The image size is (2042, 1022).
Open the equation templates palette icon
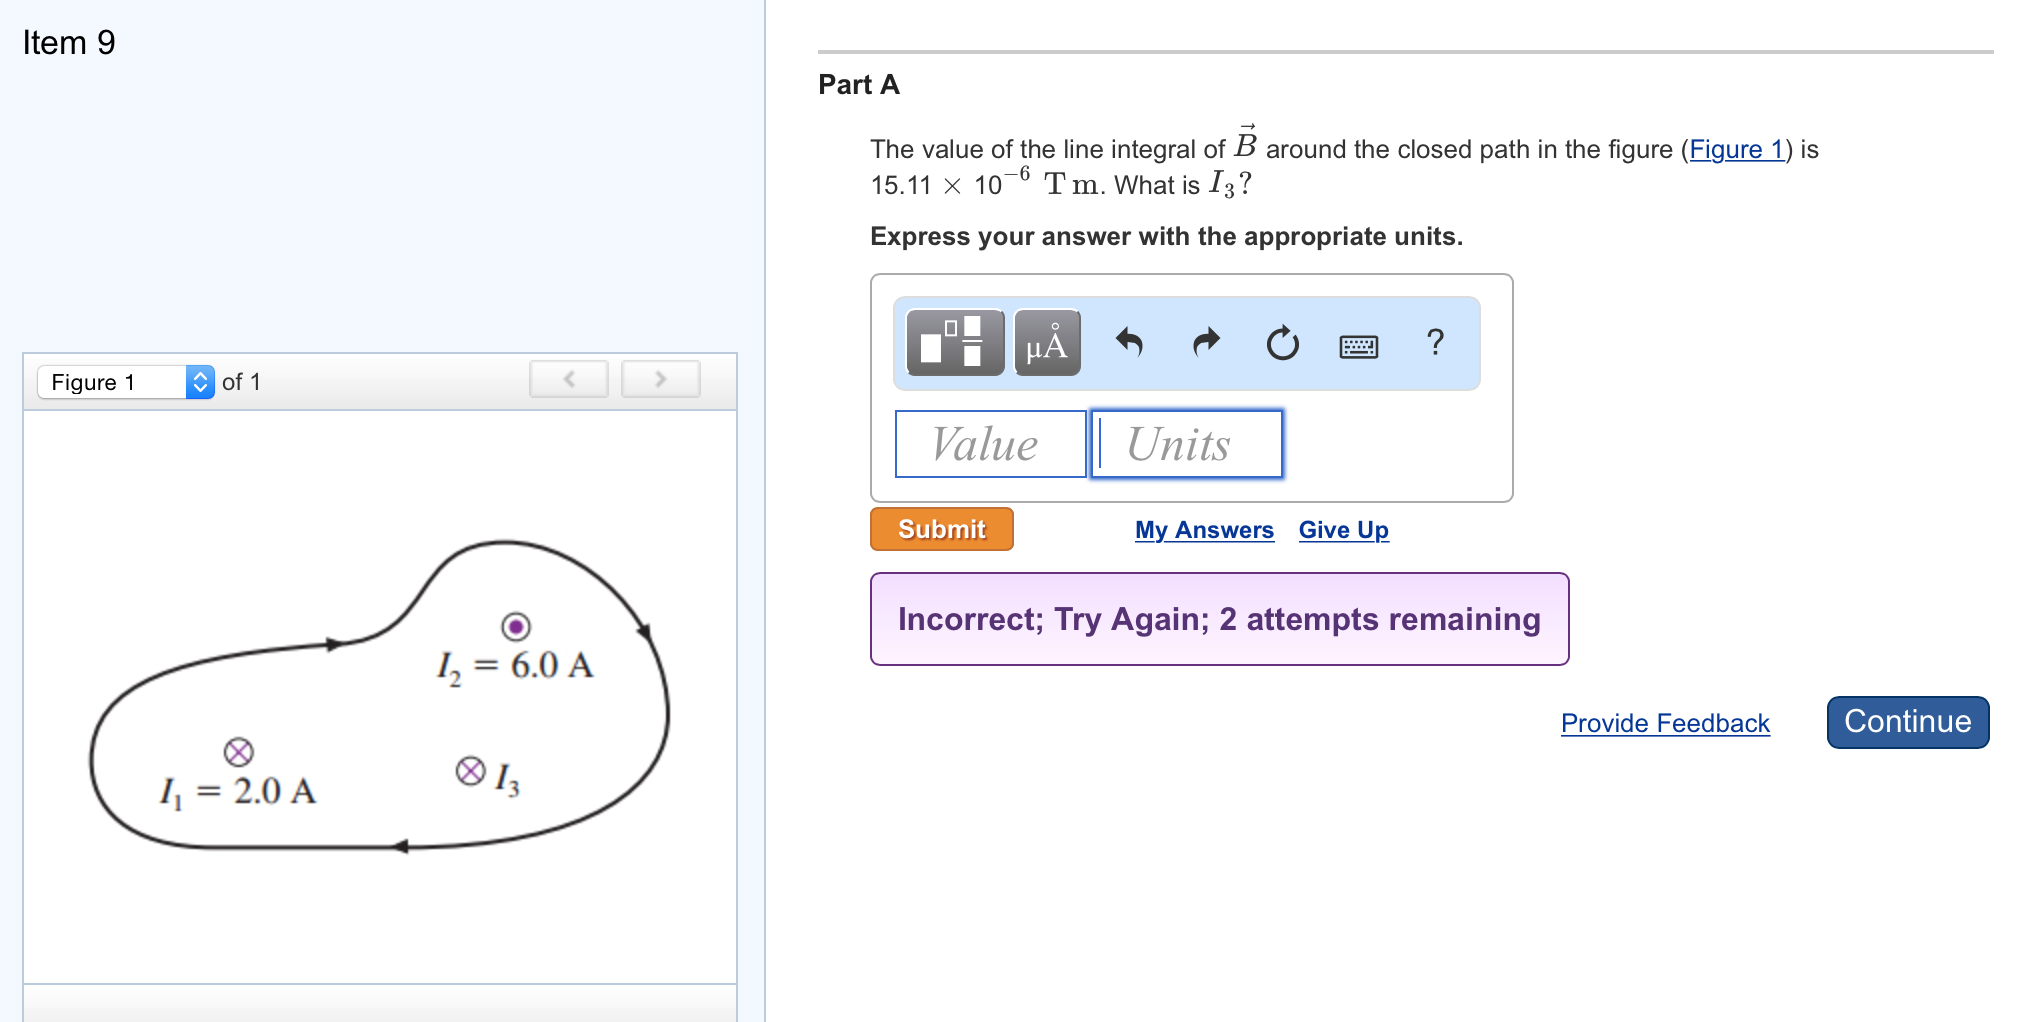953,343
